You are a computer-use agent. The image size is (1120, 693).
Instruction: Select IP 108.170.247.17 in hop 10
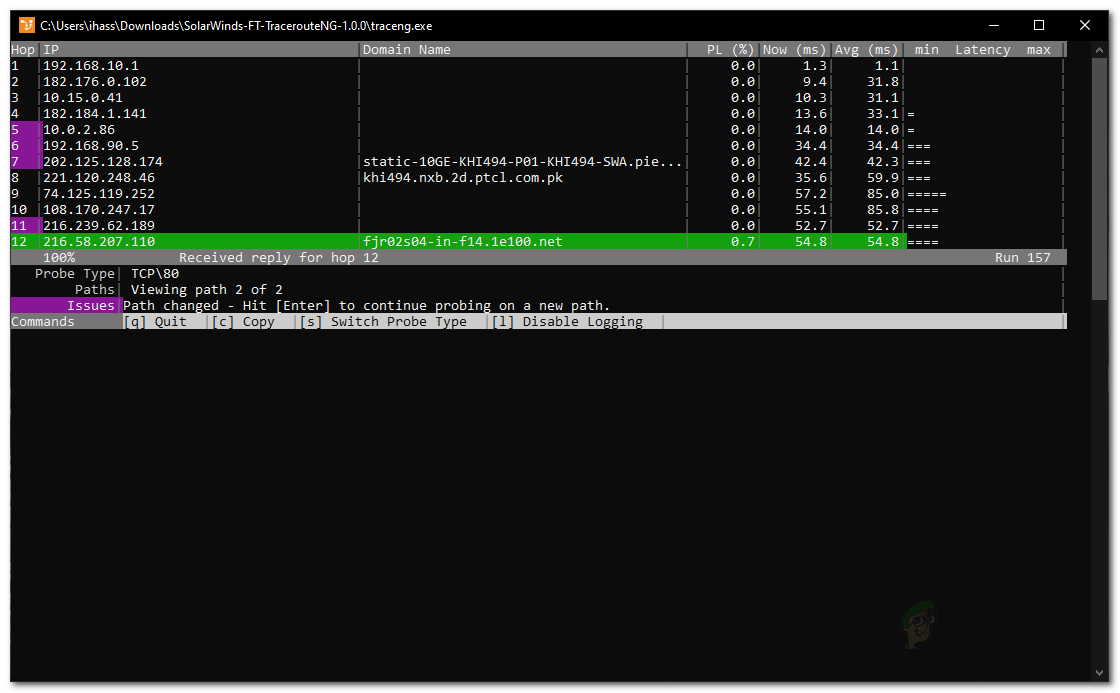click(x=99, y=209)
